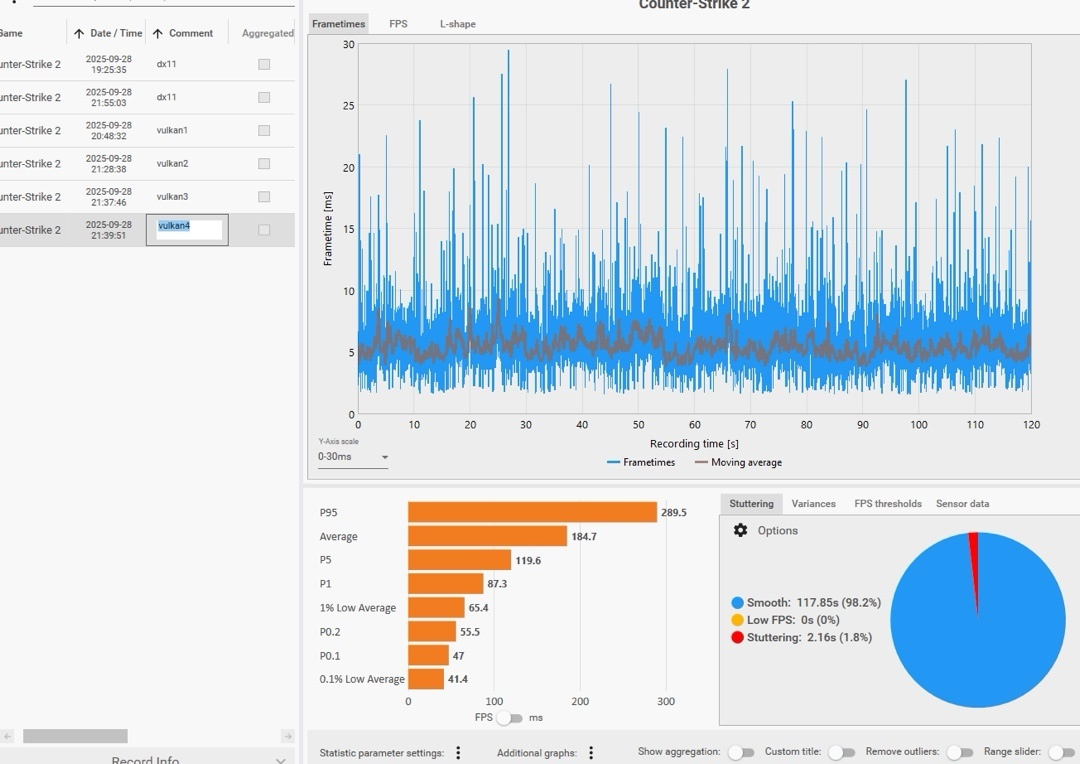Open the Variances tab
The width and height of the screenshot is (1080, 764).
[813, 504]
